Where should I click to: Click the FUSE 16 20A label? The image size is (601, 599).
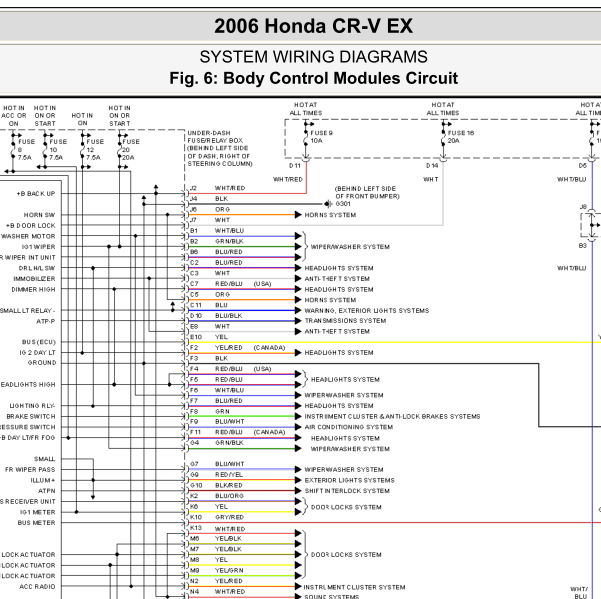point(461,137)
